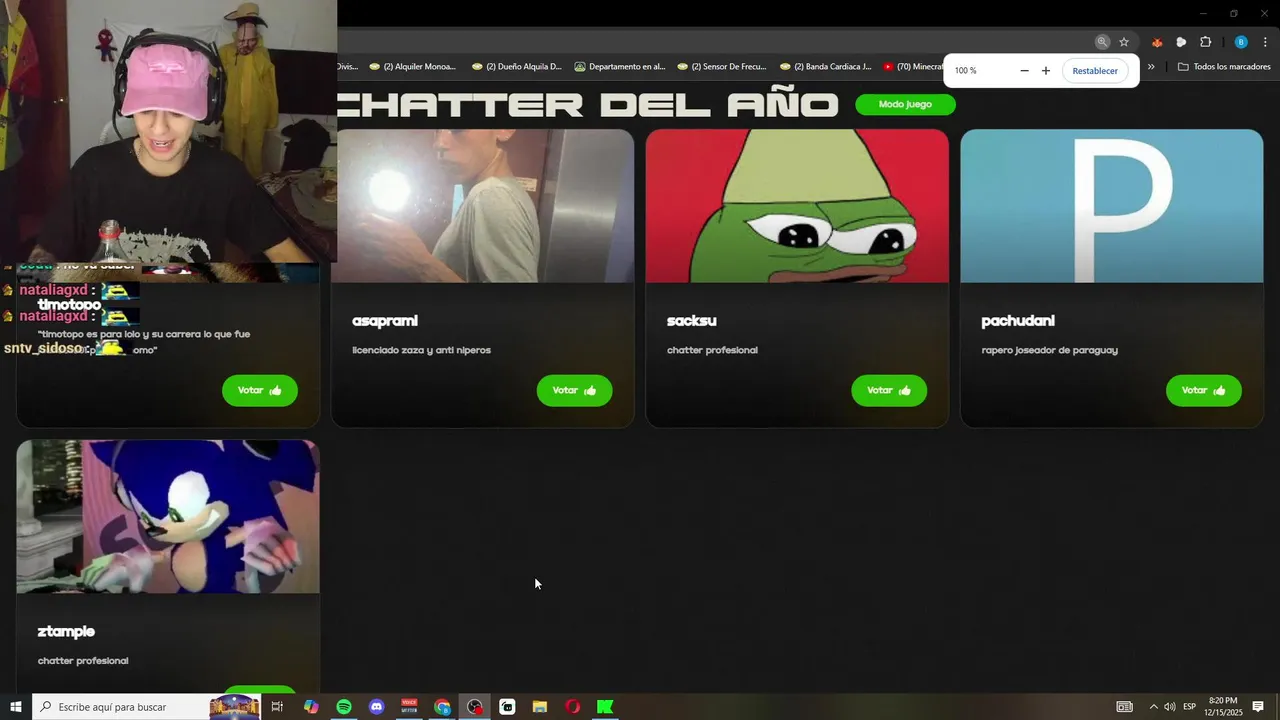The width and height of the screenshot is (1280, 720).
Task: Launch Copilot from the taskbar
Action: pos(311,707)
